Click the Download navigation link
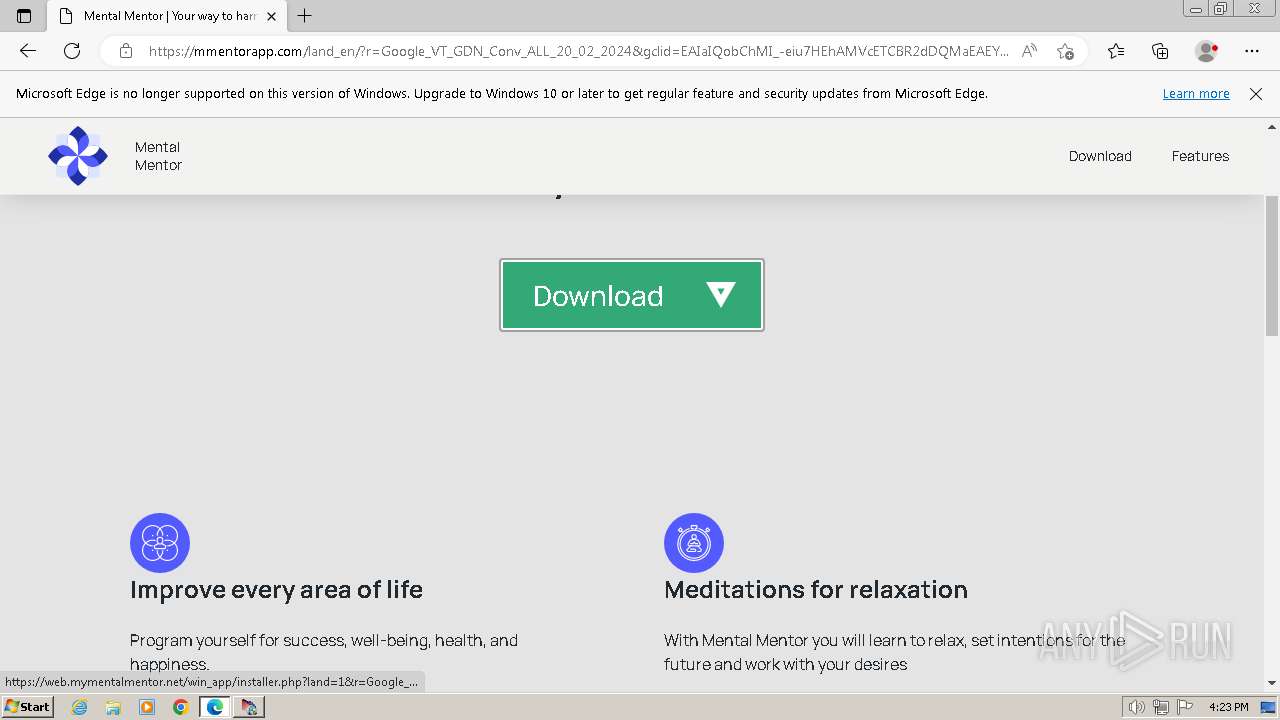 point(1100,156)
